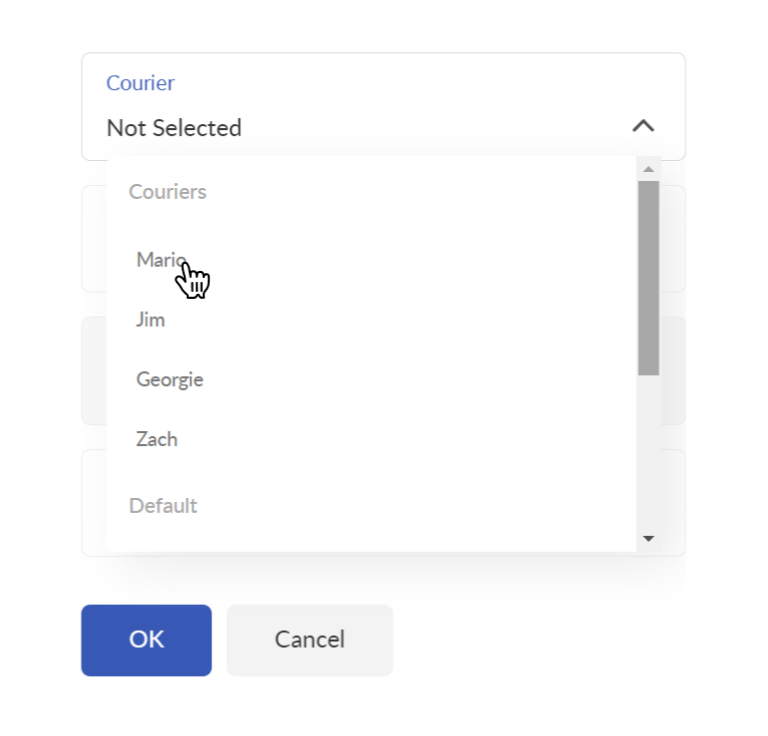Click the Default group header
This screenshot has height=736, width=768.
[163, 505]
